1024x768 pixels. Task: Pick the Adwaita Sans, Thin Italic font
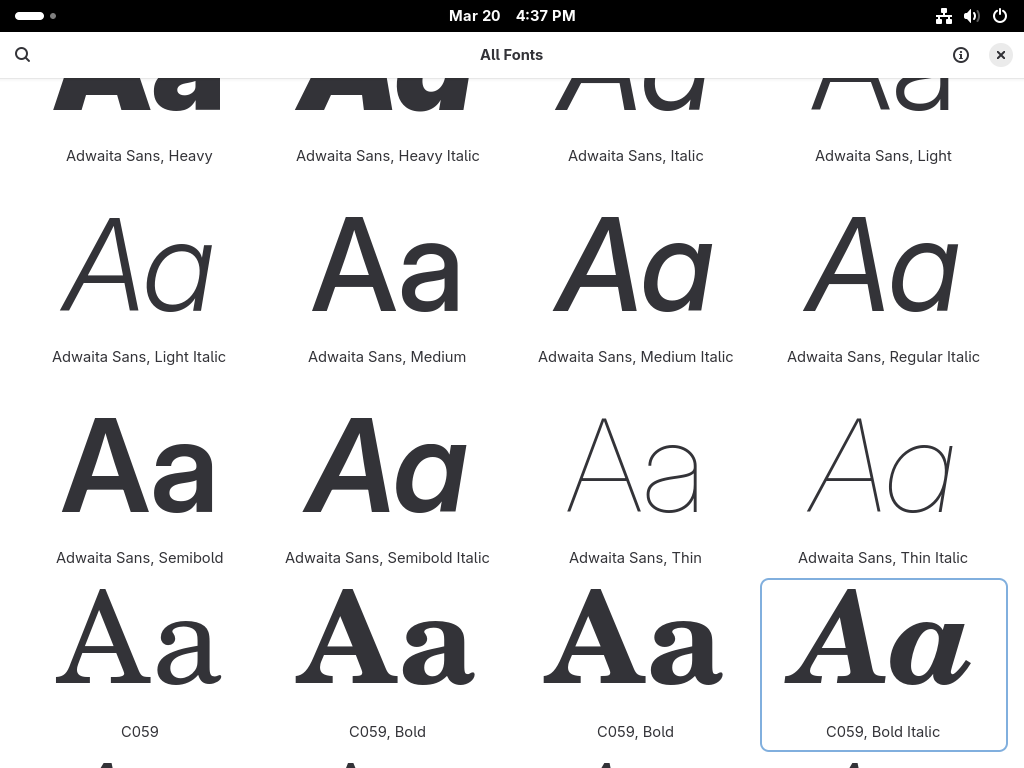[x=884, y=488]
